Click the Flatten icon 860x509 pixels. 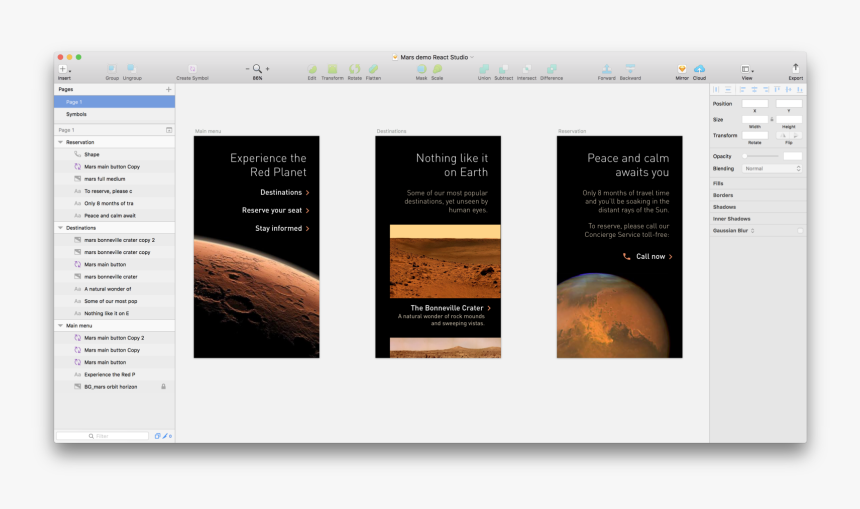pos(374,69)
